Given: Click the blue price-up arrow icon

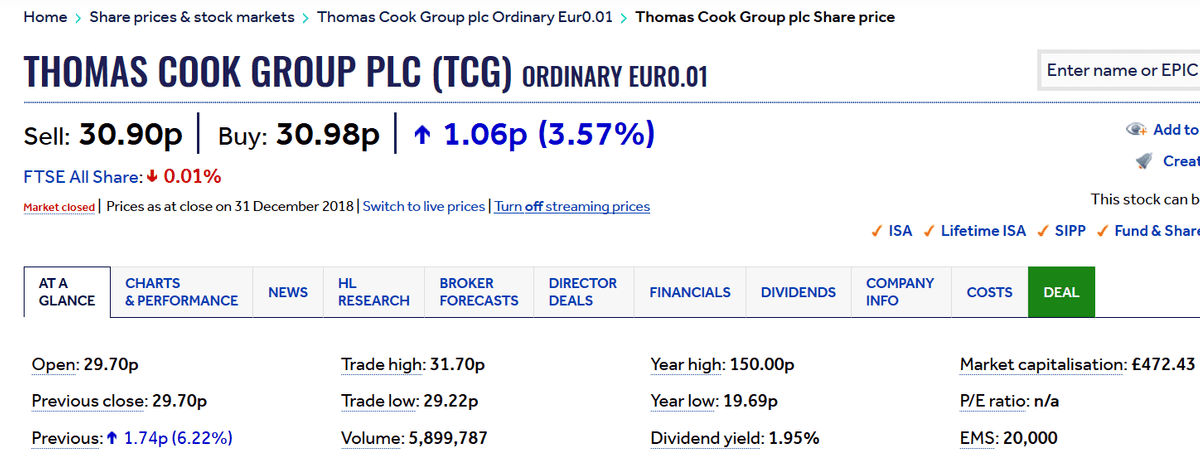Looking at the screenshot, I should [x=422, y=134].
